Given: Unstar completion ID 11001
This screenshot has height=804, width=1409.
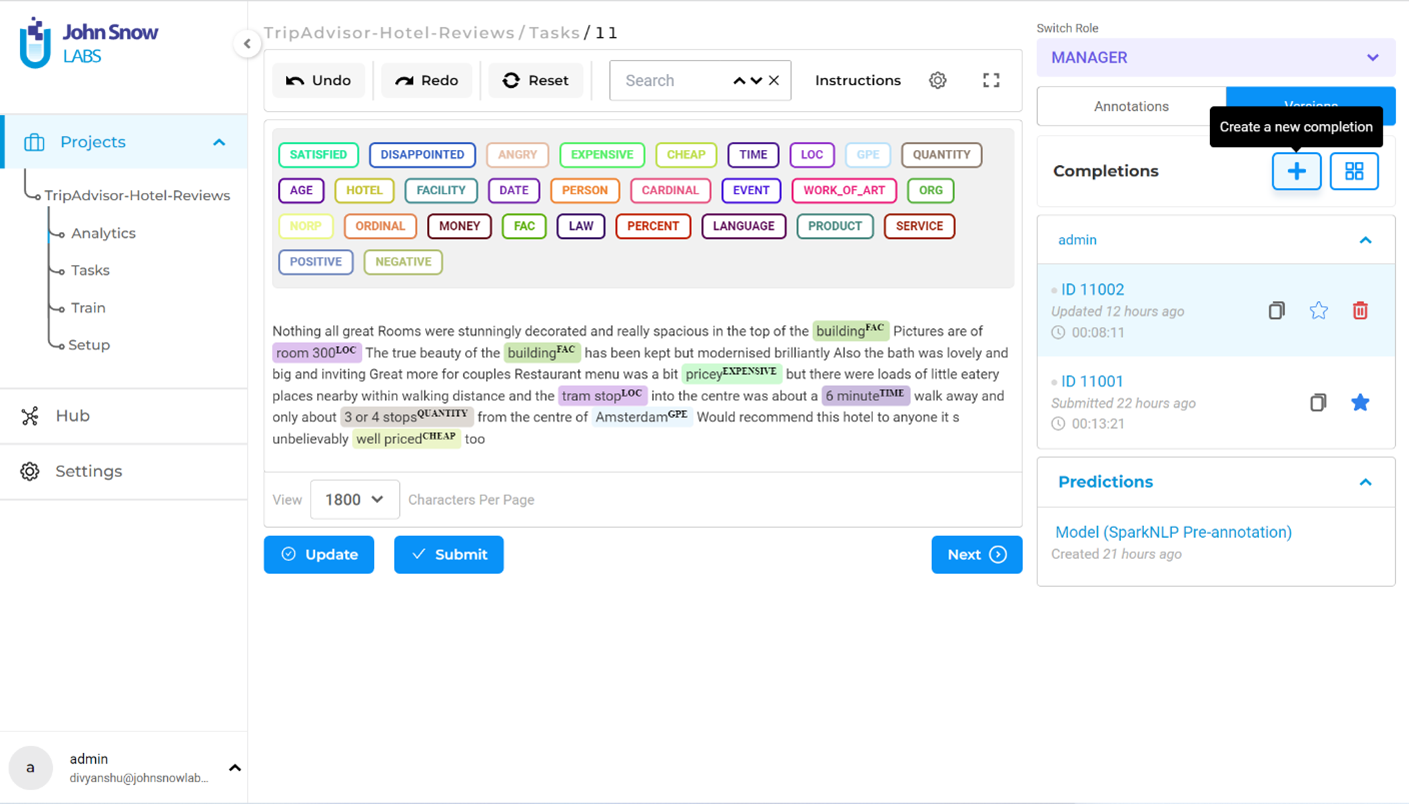Looking at the screenshot, I should click(x=1360, y=402).
